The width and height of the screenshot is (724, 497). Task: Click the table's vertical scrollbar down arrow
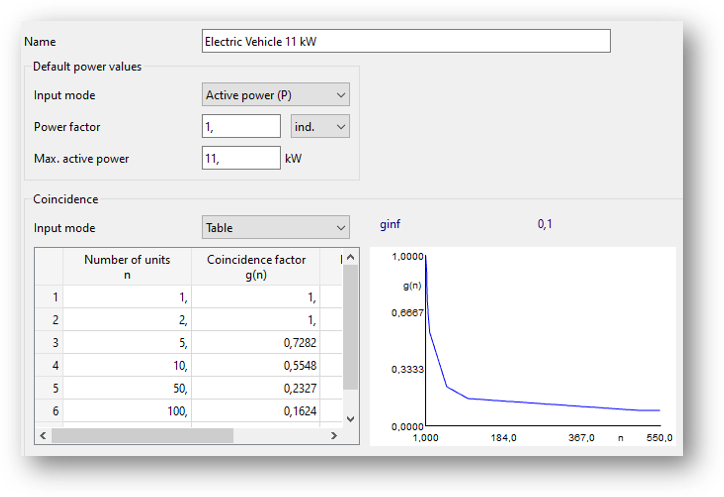[350, 419]
